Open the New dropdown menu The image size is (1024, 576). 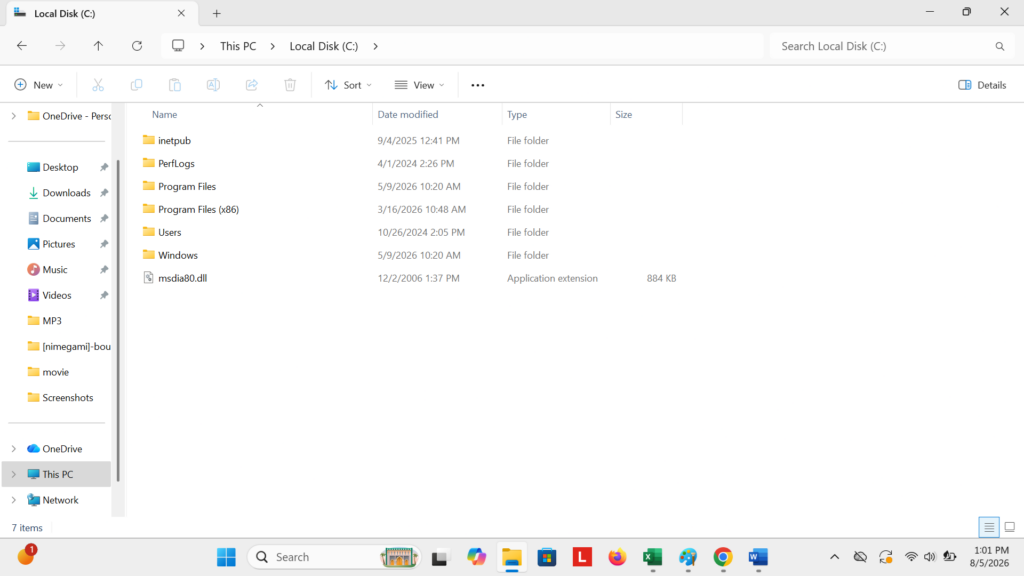[39, 85]
